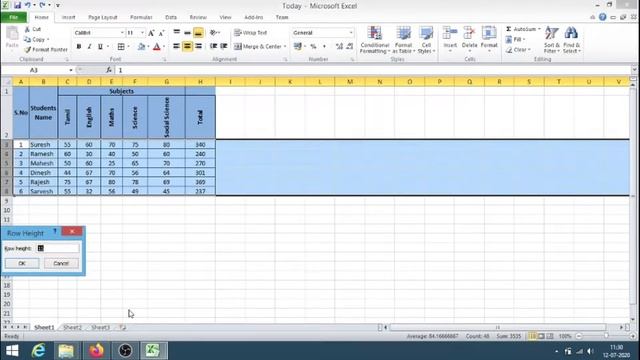The height and width of the screenshot is (360, 640).
Task: Click OK in Row Height dialog
Action: (x=22, y=263)
